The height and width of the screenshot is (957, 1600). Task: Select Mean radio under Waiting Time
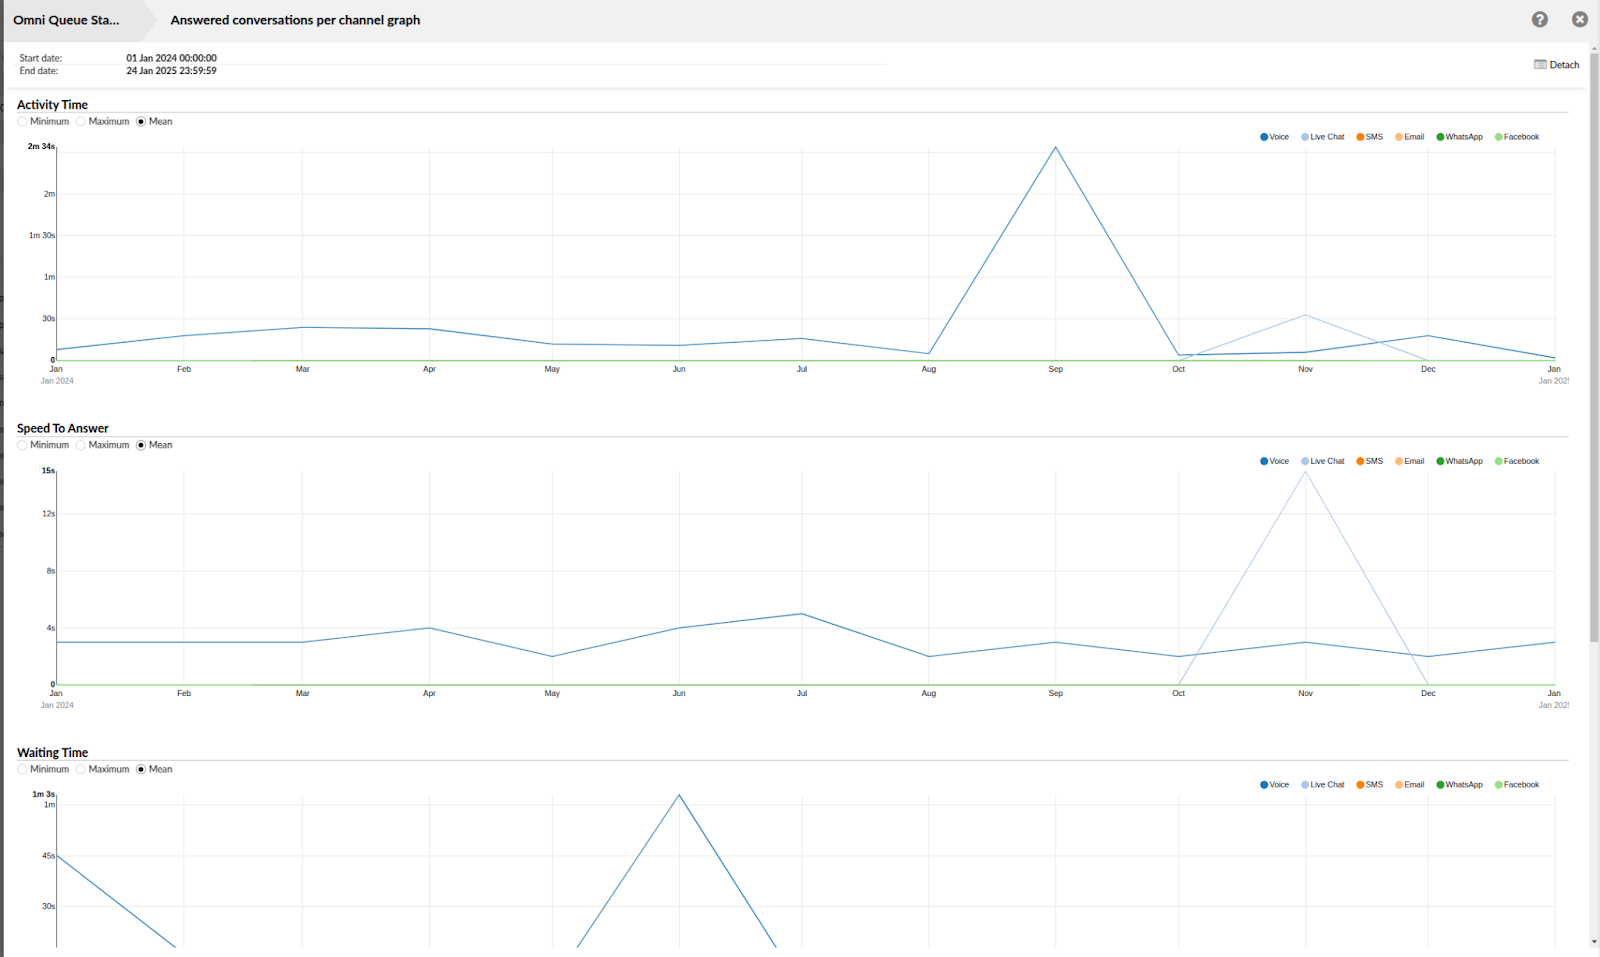pos(141,769)
